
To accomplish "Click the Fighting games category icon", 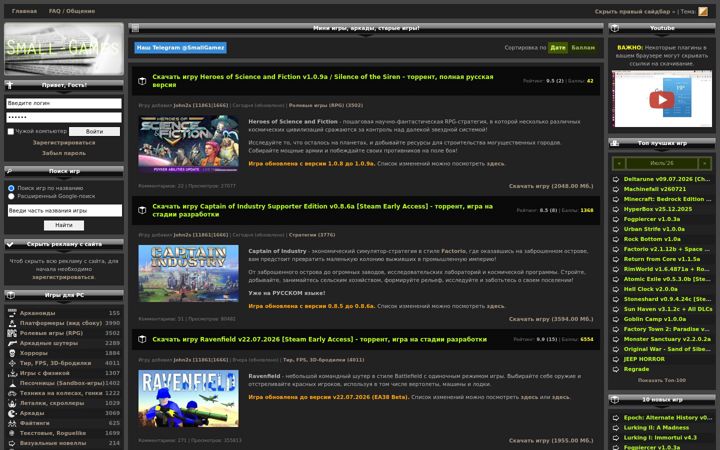I will point(12,423).
